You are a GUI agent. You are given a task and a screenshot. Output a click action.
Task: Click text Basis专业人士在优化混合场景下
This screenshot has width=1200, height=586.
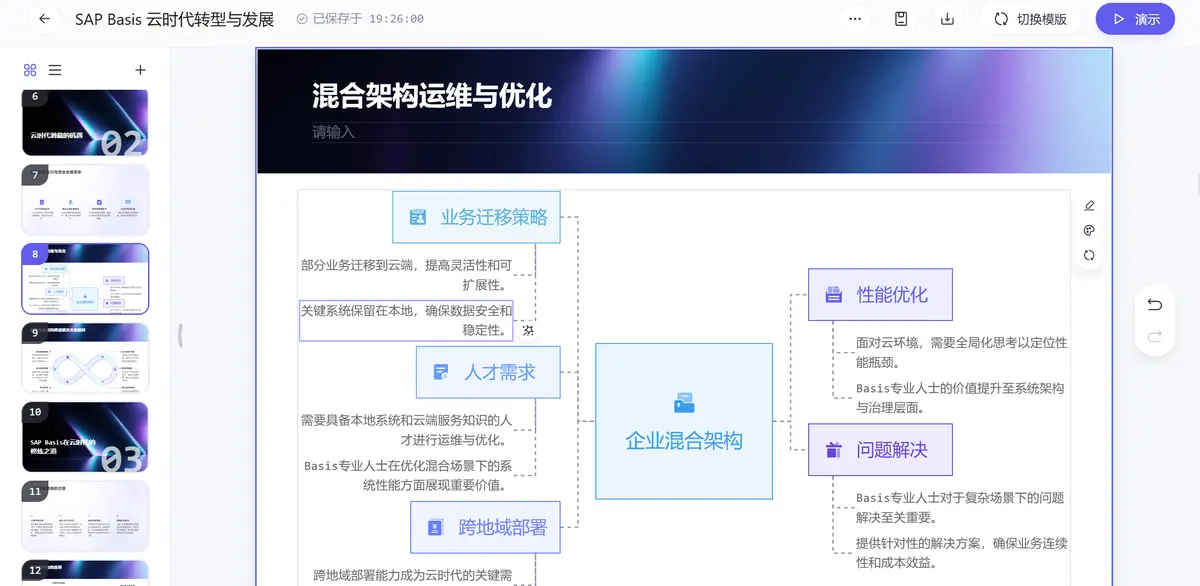pos(408,475)
